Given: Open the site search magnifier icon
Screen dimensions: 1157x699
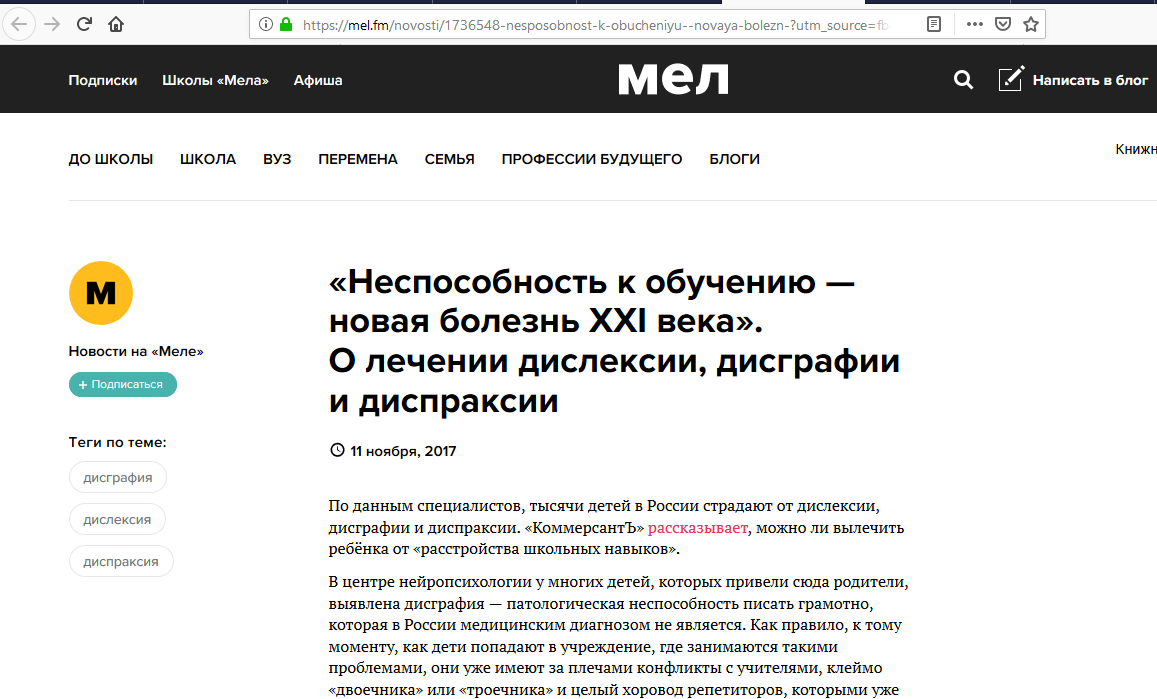Looking at the screenshot, I should pos(963,80).
